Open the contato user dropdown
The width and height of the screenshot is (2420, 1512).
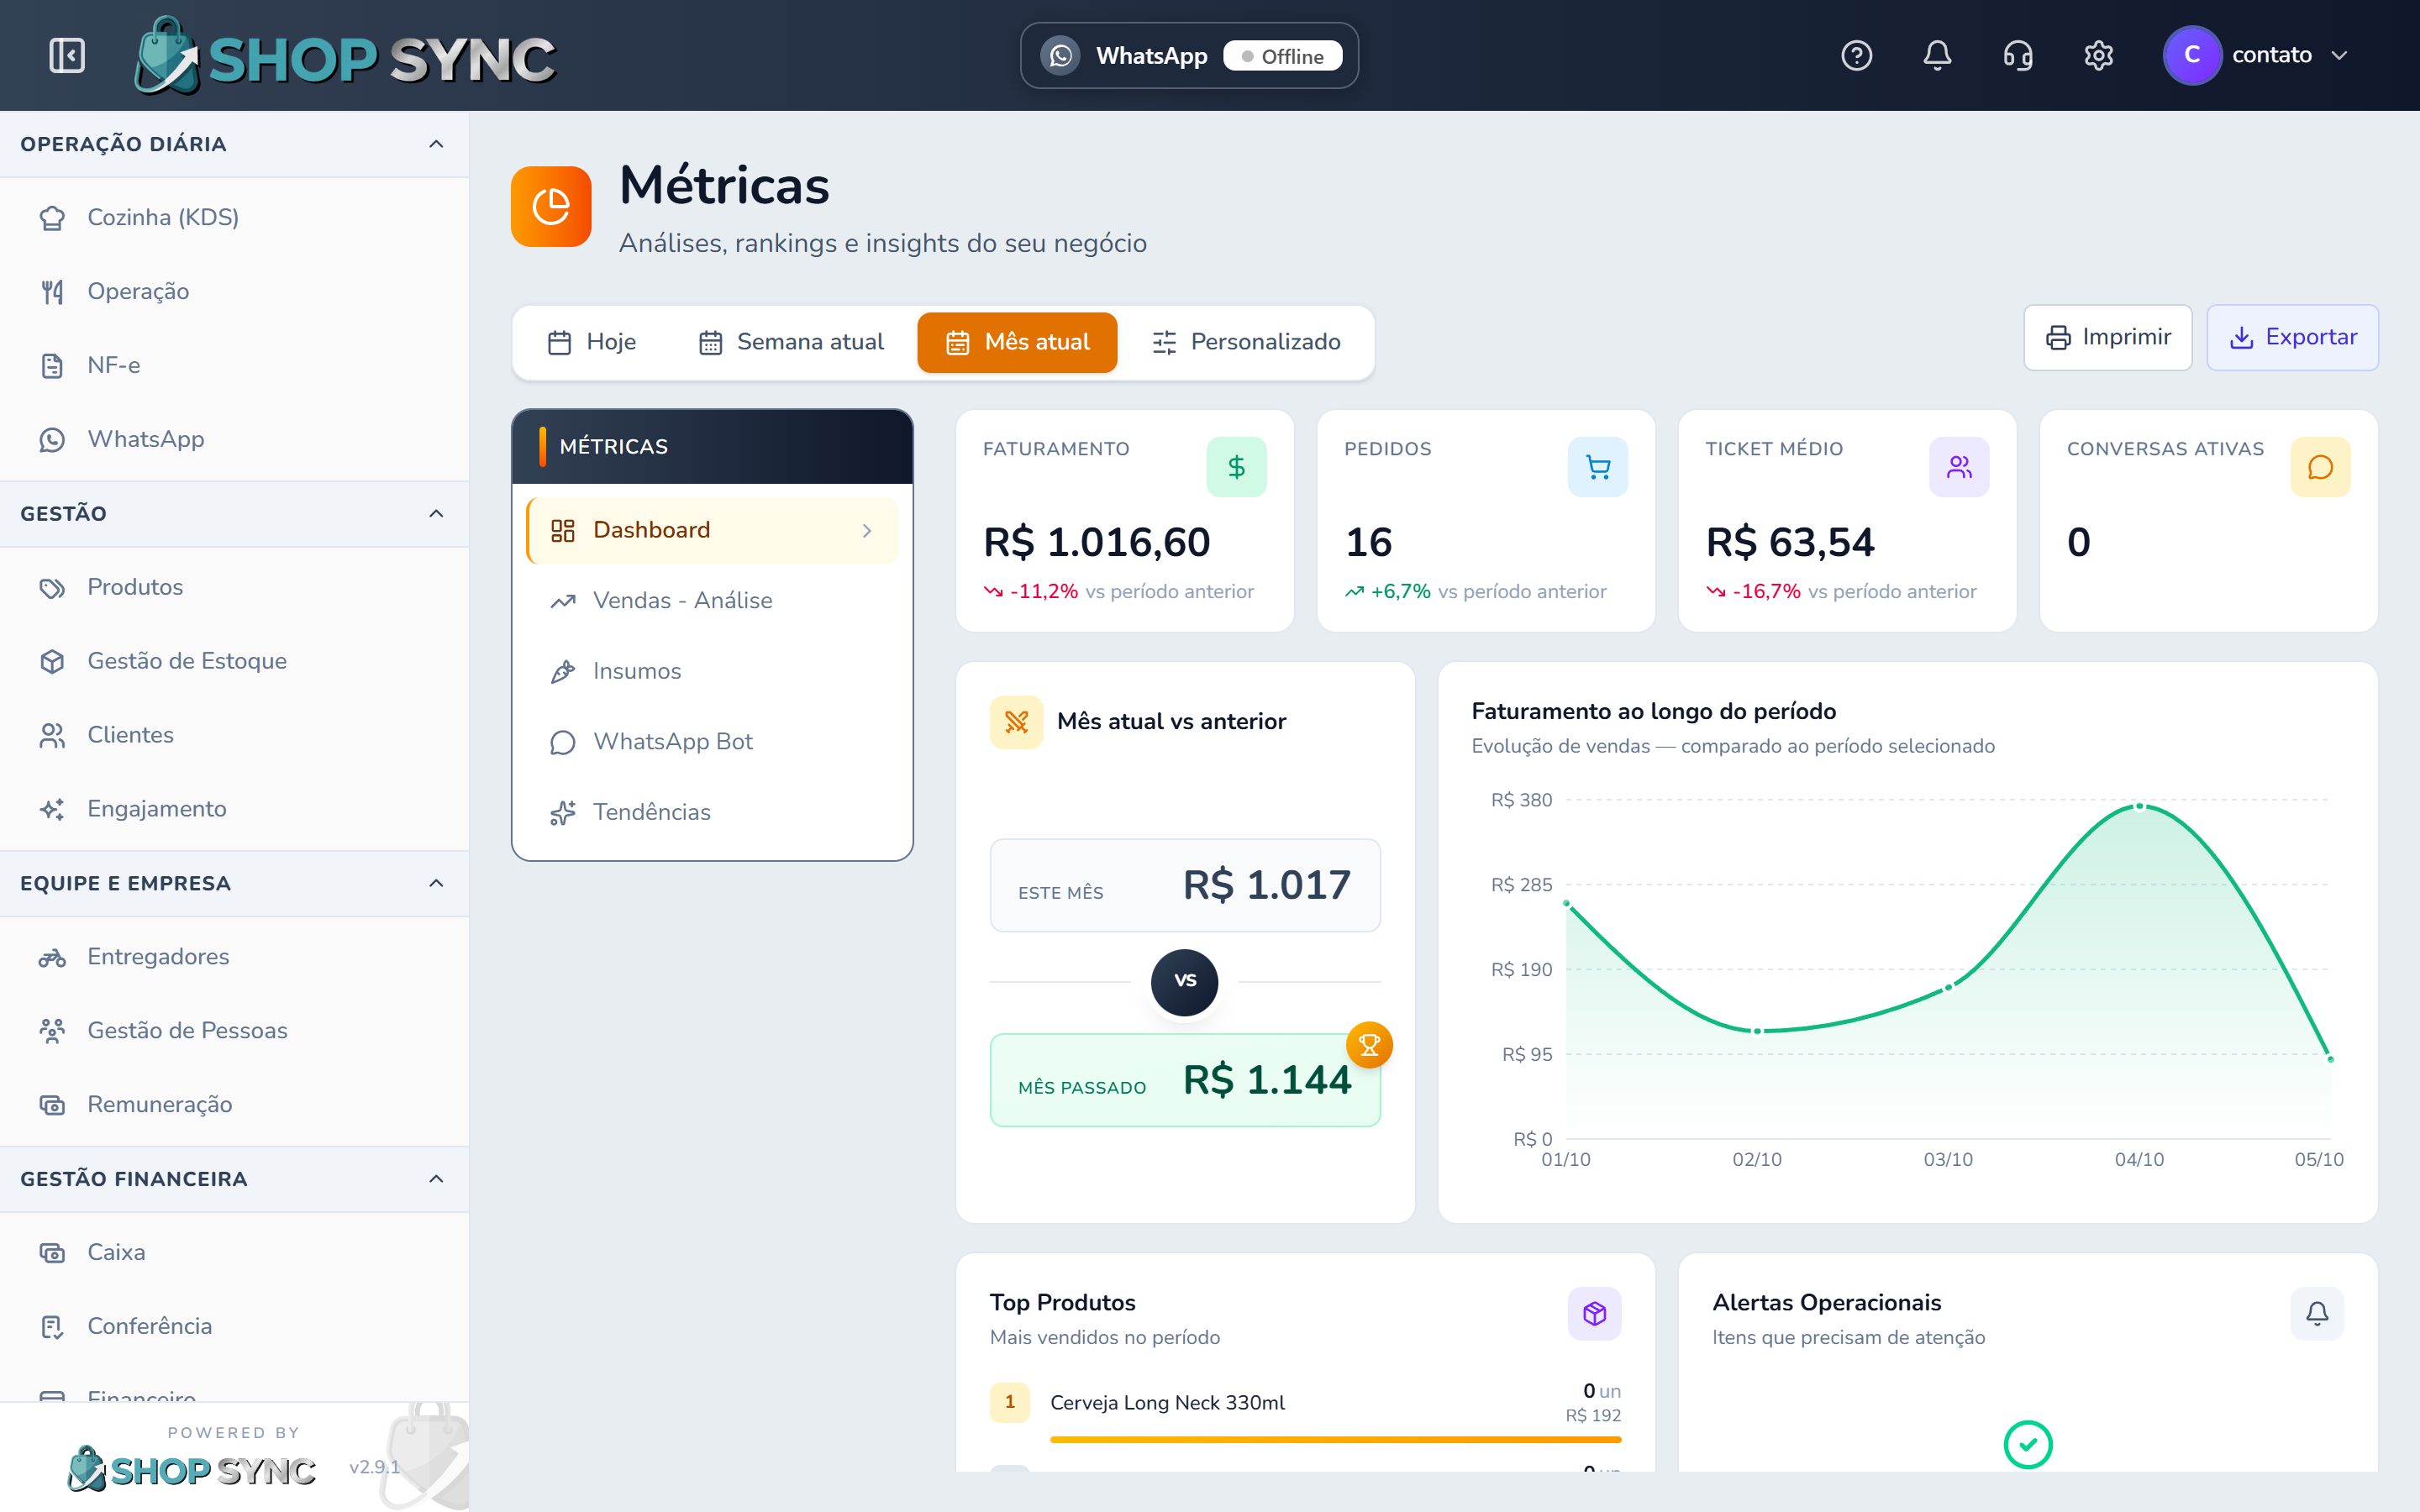(2257, 55)
